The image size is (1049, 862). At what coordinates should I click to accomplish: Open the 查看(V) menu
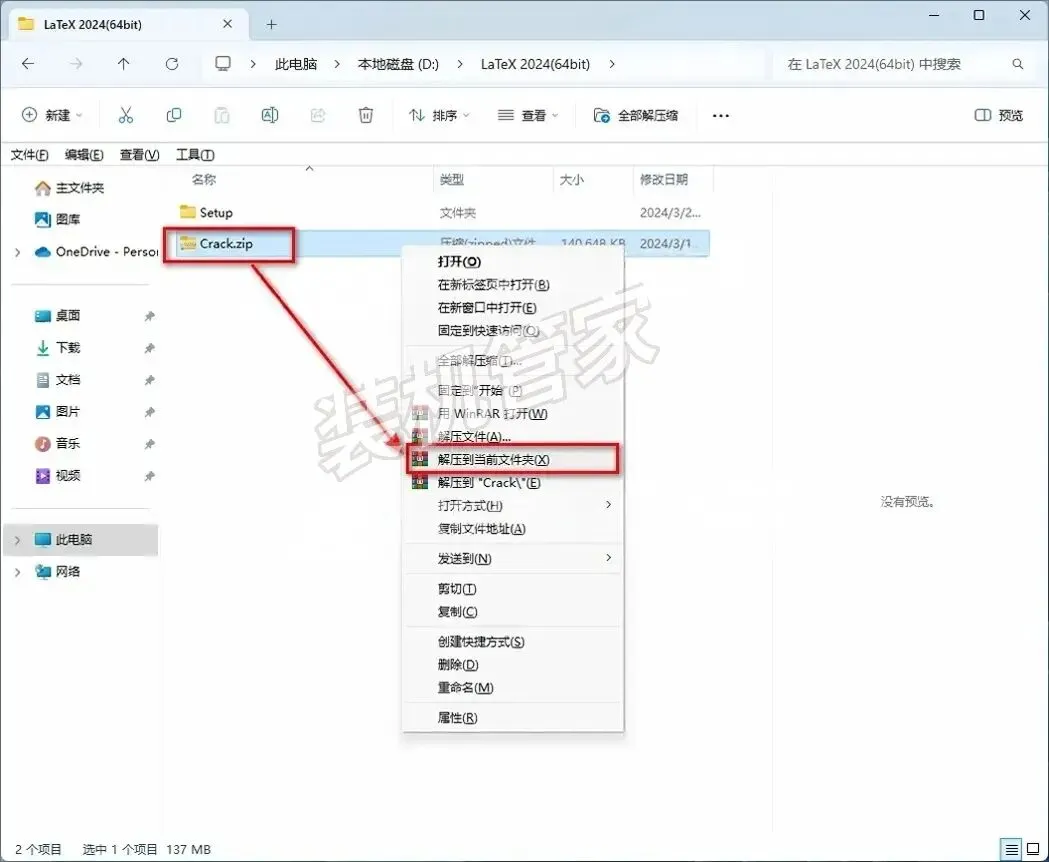click(139, 155)
